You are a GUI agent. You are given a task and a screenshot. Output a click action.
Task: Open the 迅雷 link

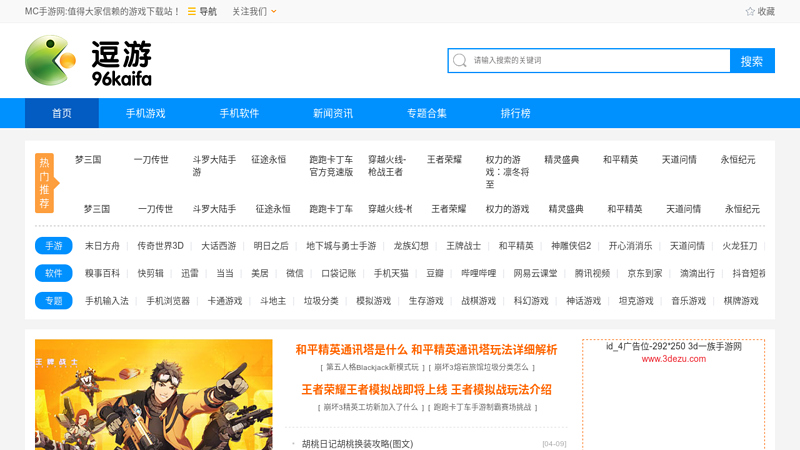point(190,273)
